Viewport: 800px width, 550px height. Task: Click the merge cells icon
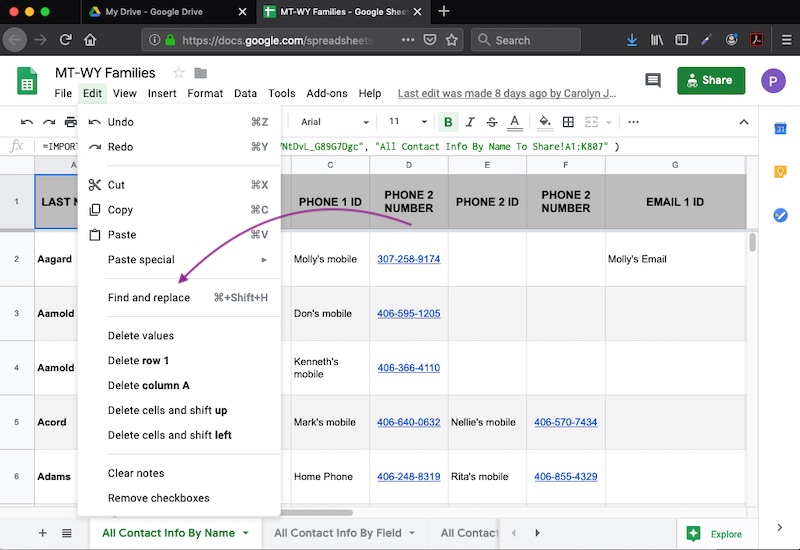click(x=591, y=122)
